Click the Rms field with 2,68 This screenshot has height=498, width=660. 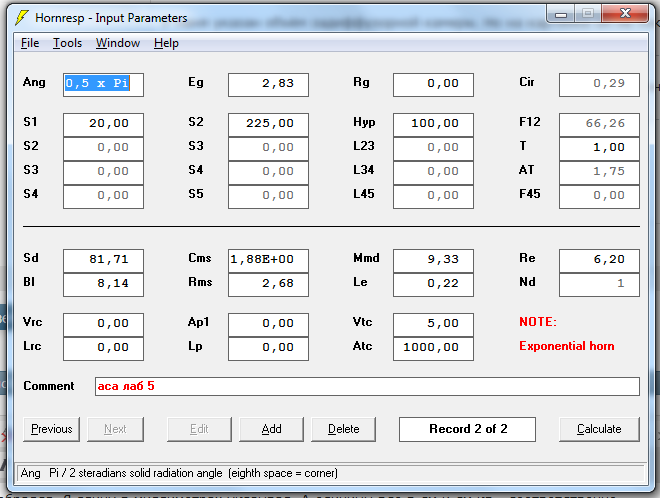(269, 285)
